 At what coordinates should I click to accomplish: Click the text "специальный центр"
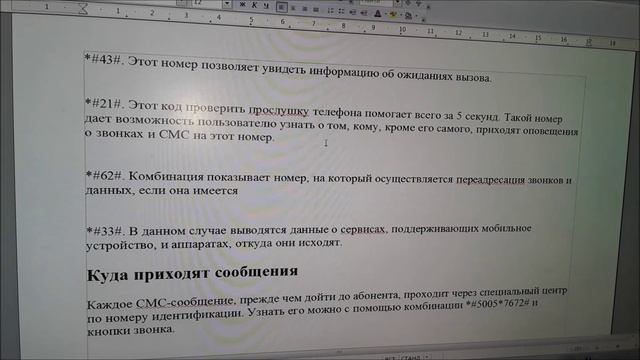523,291
